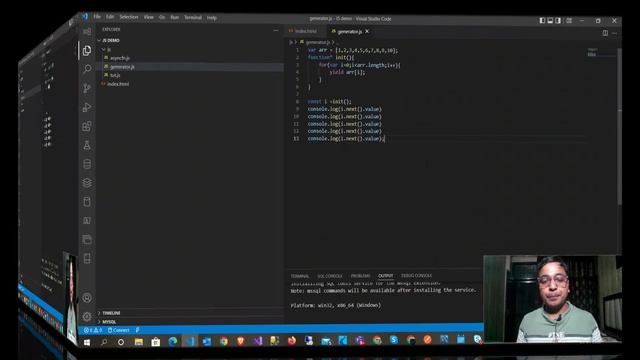
Task: Open the Search view in activity bar
Action: (x=87, y=69)
